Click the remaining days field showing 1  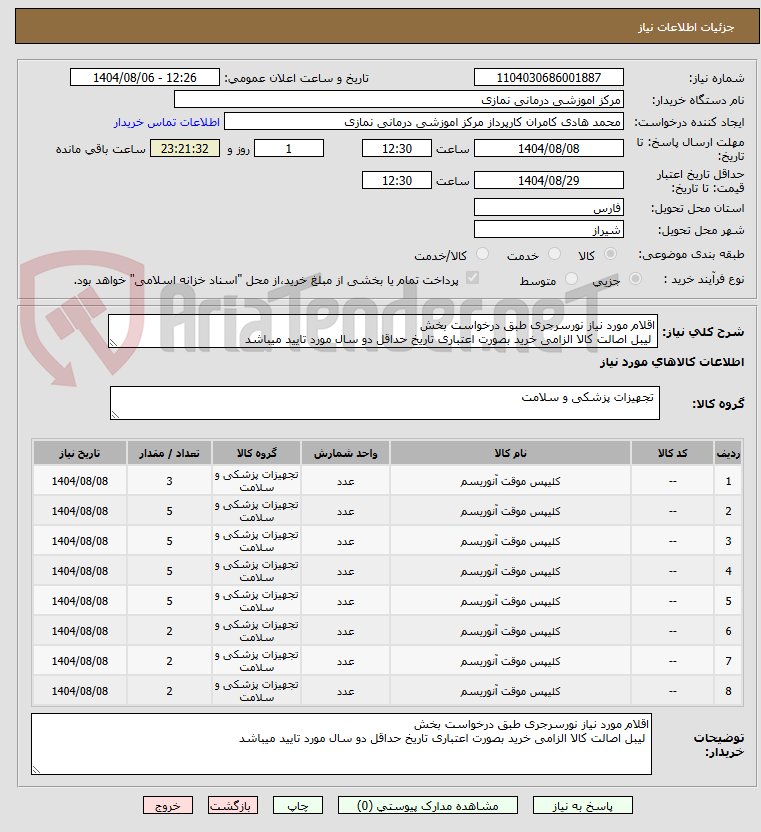pyautogui.click(x=289, y=149)
